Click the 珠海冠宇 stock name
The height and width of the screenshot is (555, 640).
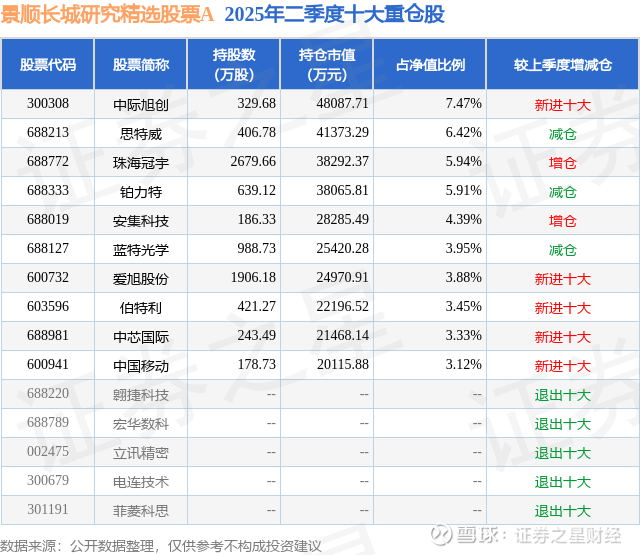pyautogui.click(x=141, y=163)
